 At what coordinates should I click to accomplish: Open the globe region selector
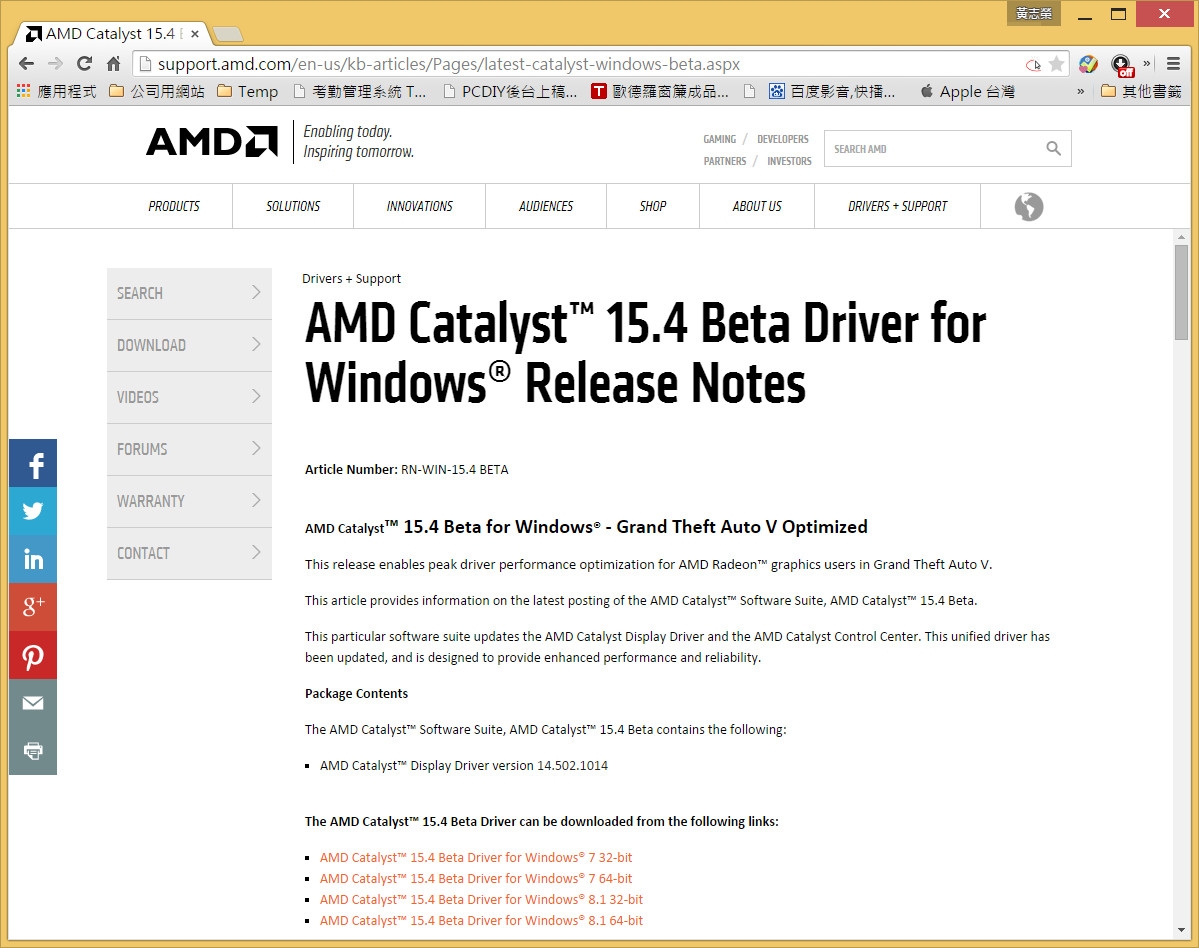[1028, 206]
